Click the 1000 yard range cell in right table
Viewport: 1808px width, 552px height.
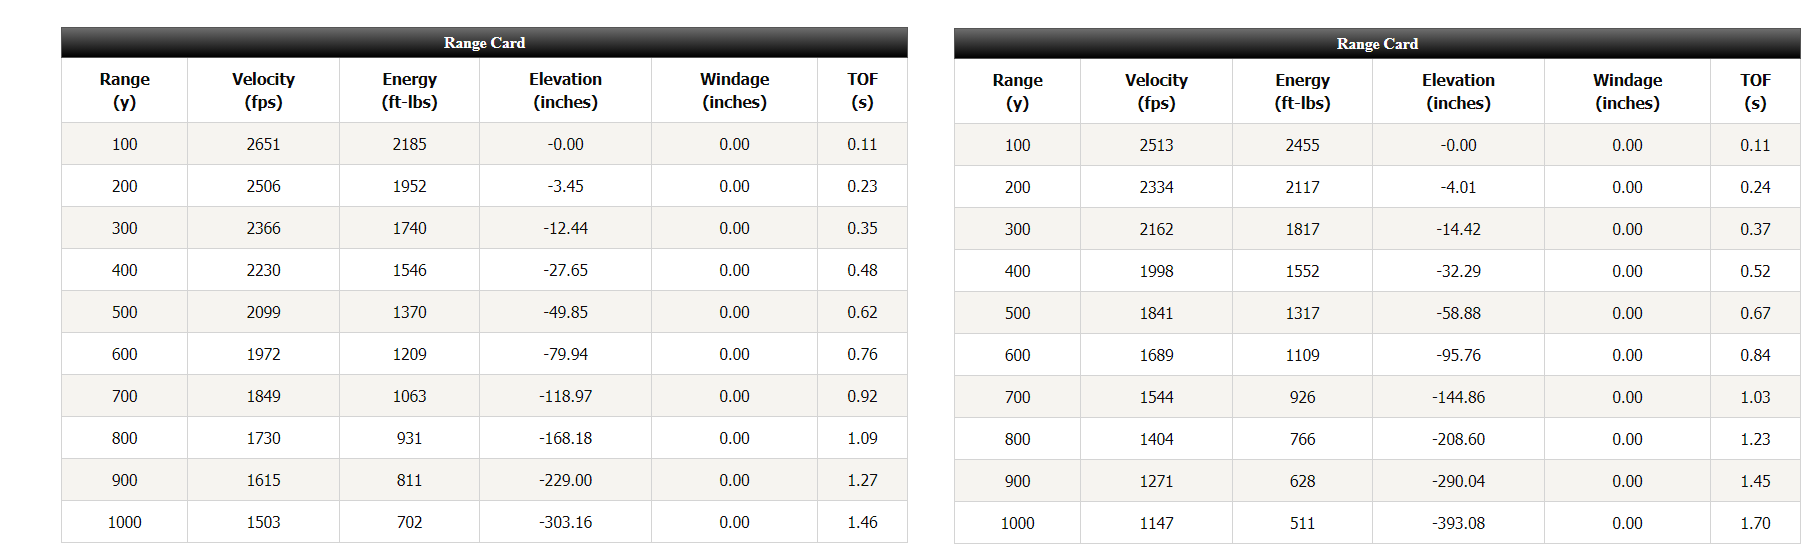click(1017, 523)
